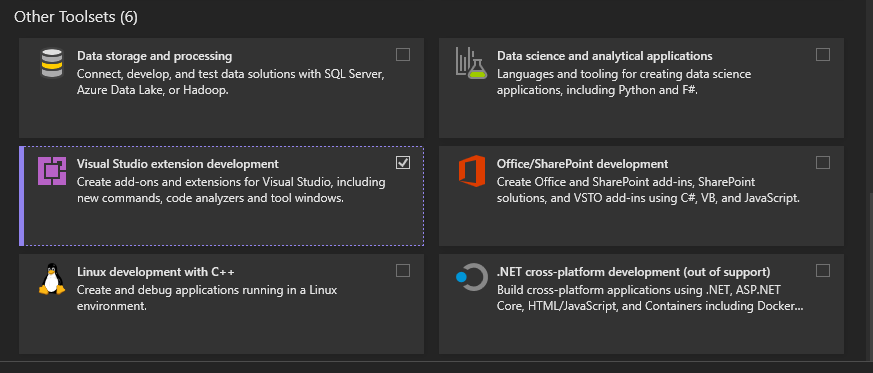This screenshot has height=373, width=873.
Task: Click the purple Visual Studio extension development icon
Action: pyautogui.click(x=52, y=171)
